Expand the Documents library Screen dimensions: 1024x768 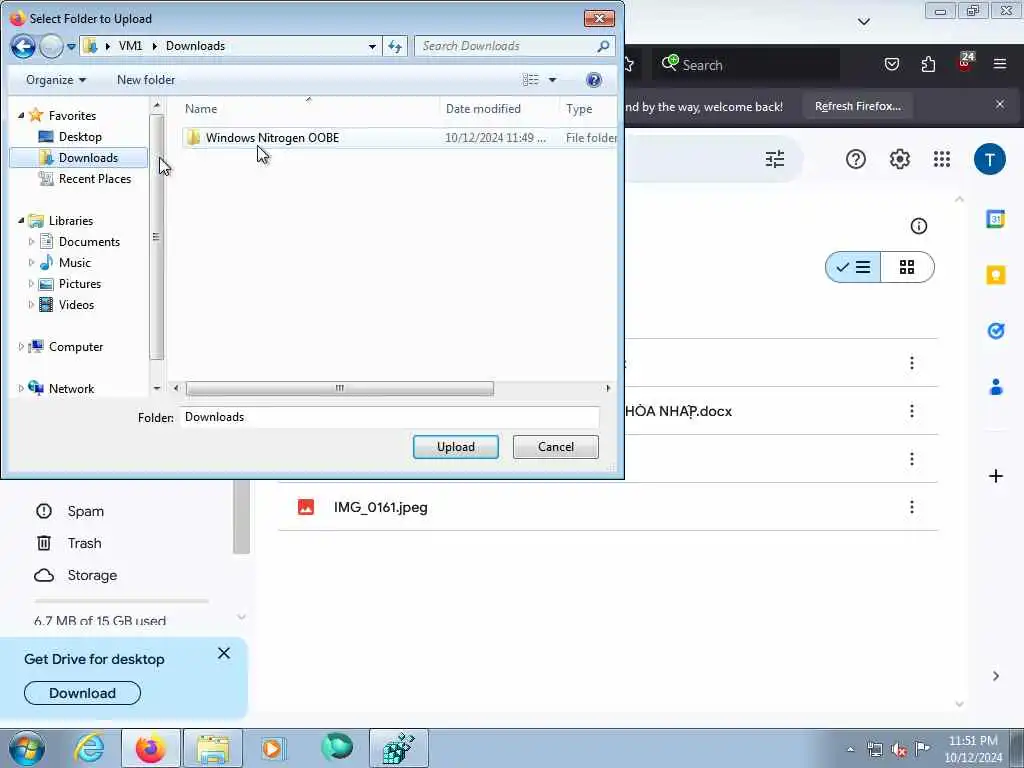point(31,242)
